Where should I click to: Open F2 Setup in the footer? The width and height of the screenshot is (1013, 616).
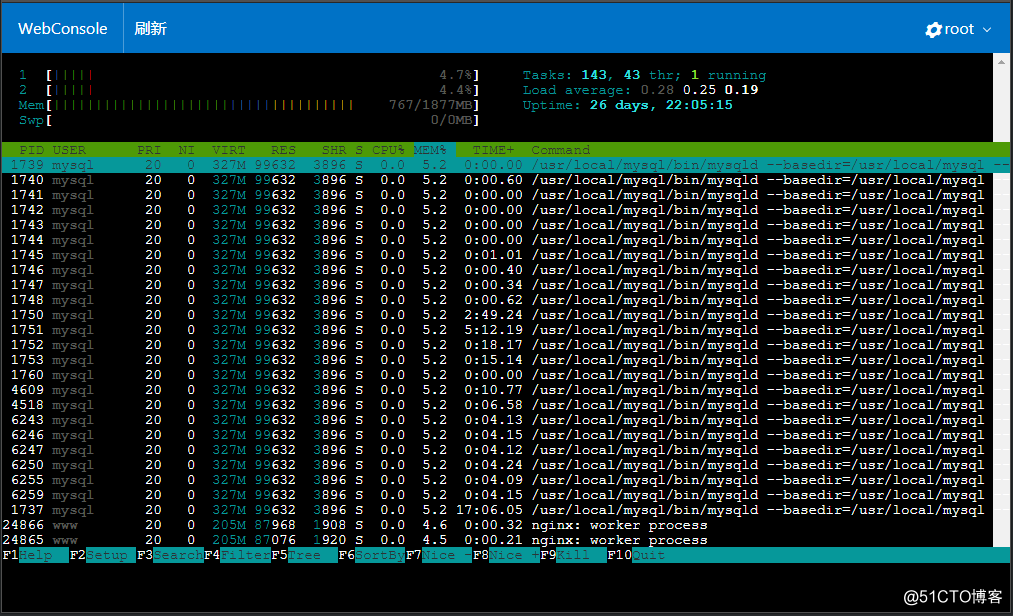[103, 555]
